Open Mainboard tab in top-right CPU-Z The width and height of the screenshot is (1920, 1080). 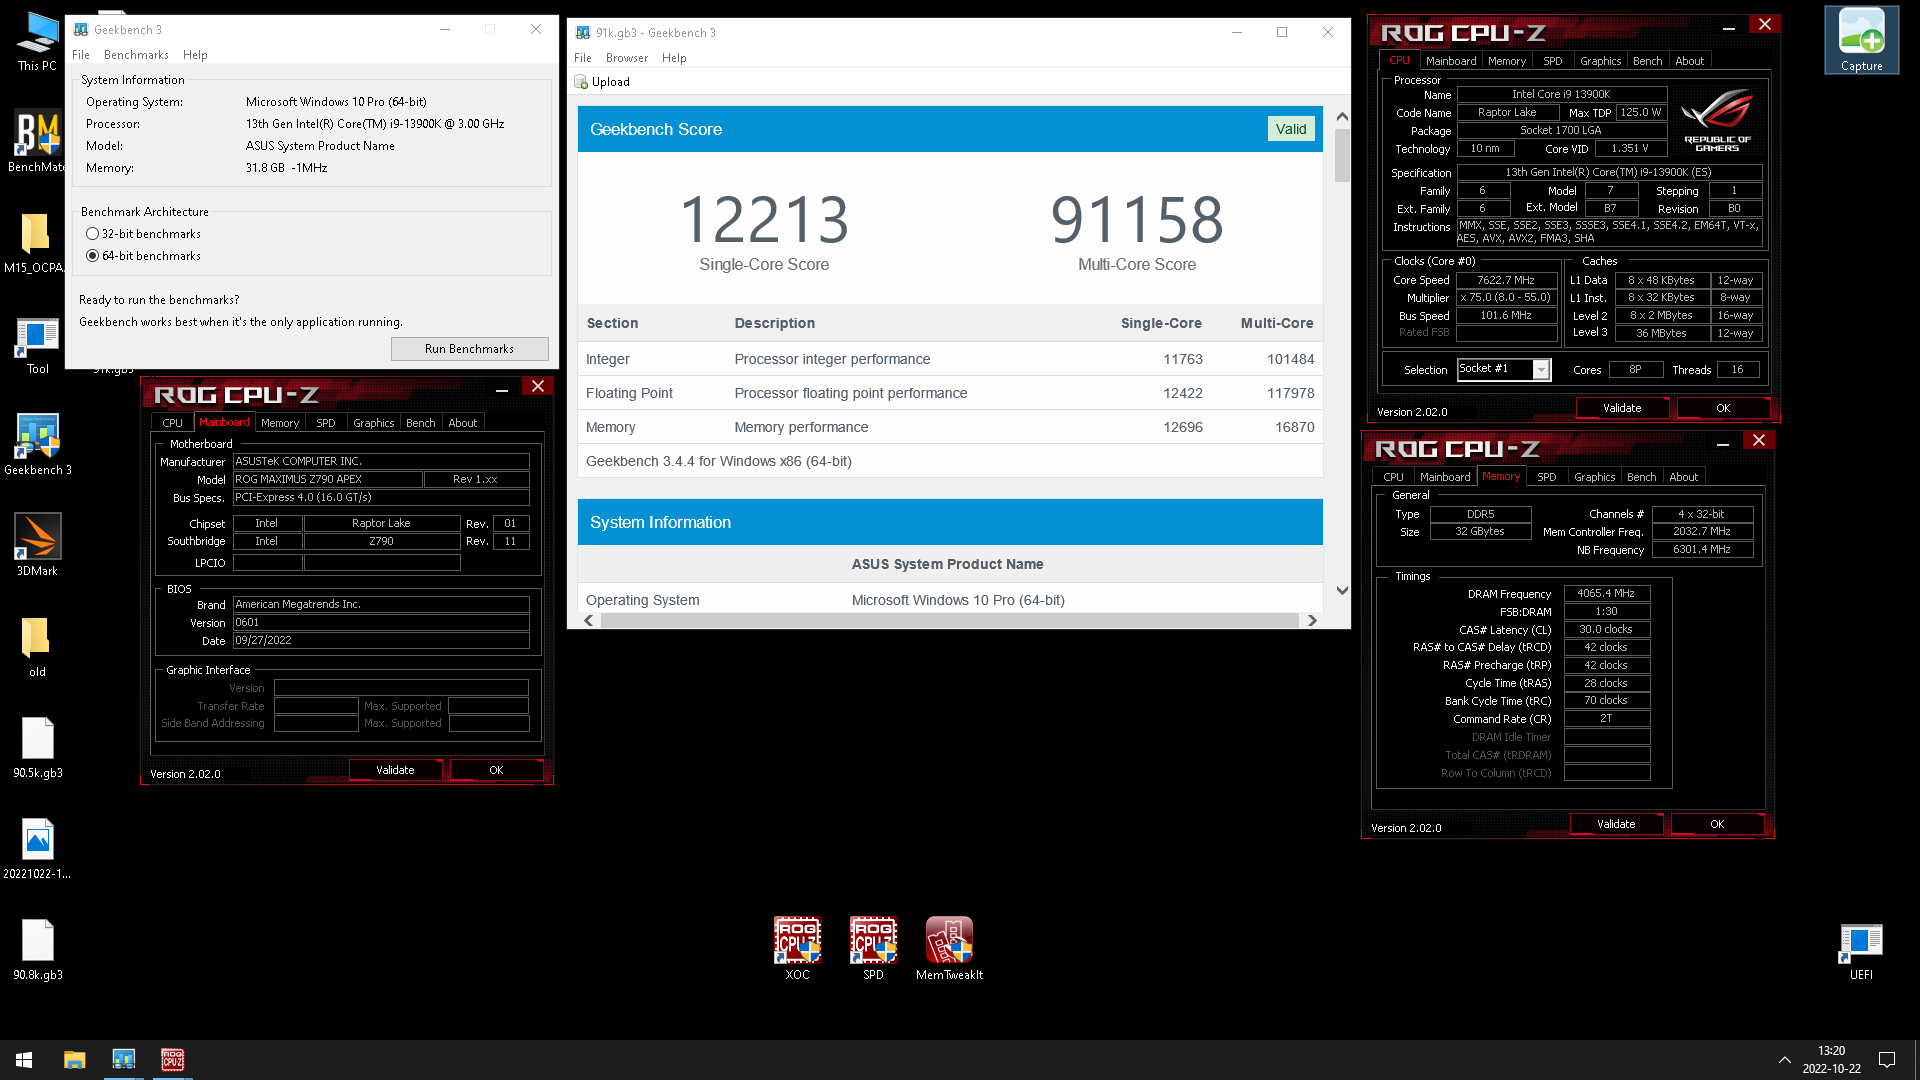pyautogui.click(x=1451, y=61)
